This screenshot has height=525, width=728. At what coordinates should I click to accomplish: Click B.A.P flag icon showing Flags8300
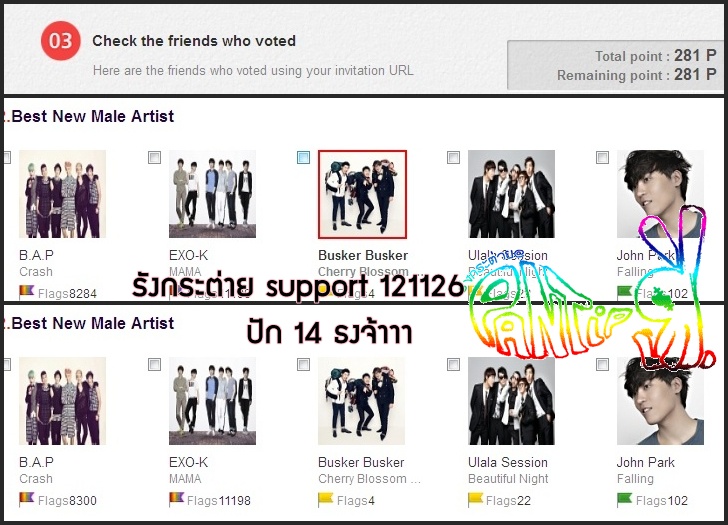tap(27, 499)
